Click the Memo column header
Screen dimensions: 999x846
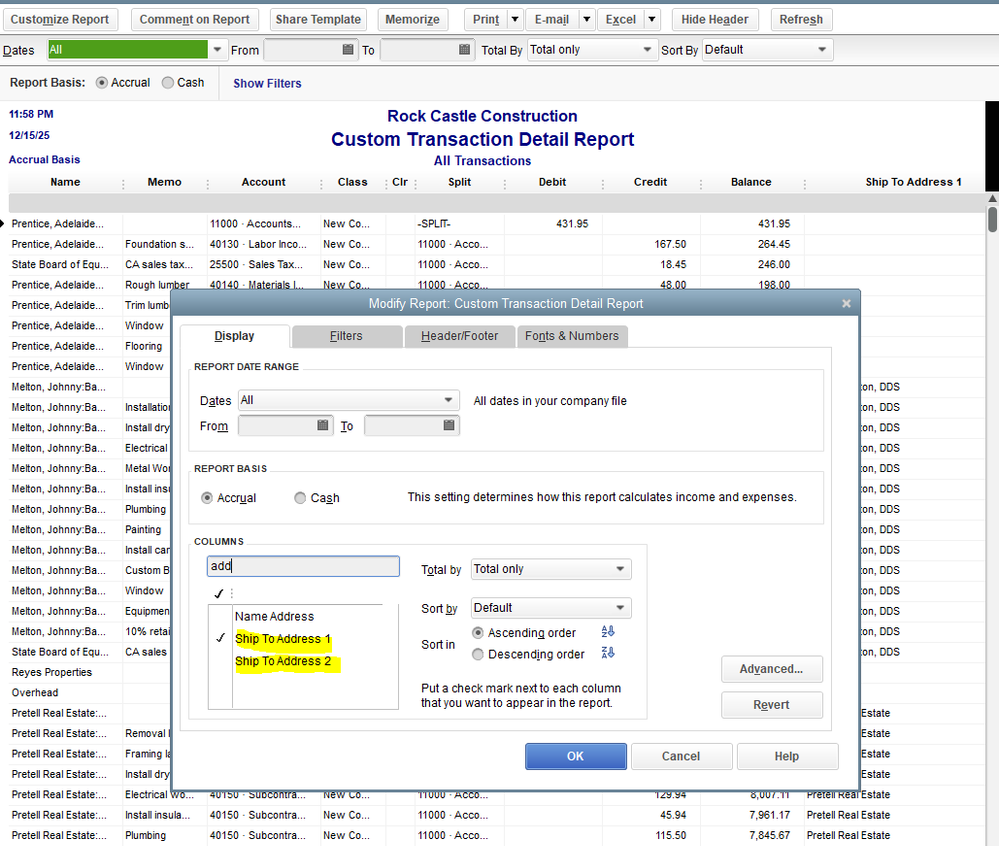[x=164, y=182]
